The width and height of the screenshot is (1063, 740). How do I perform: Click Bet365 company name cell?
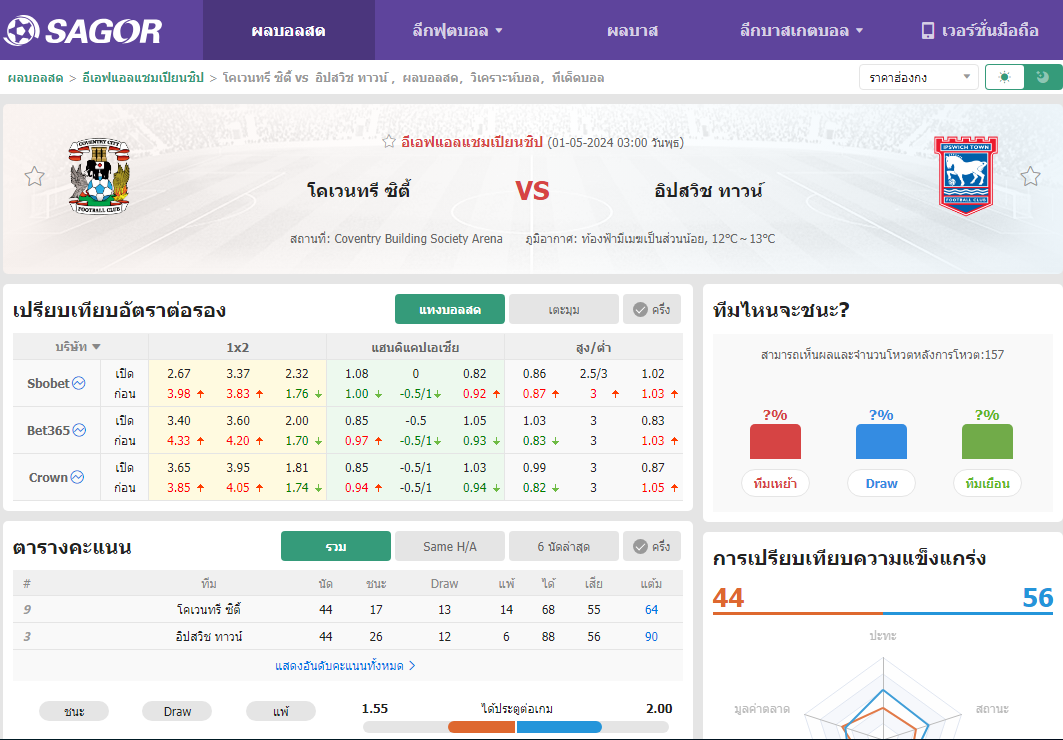[57, 430]
